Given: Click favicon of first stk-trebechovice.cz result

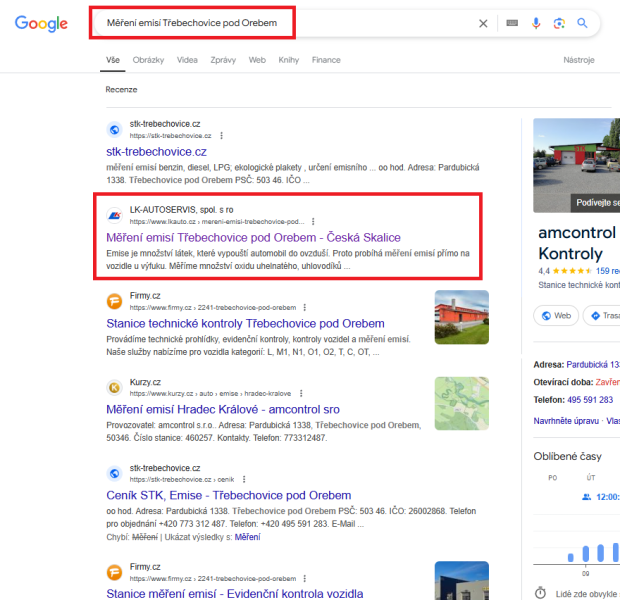Looking at the screenshot, I should [114, 130].
